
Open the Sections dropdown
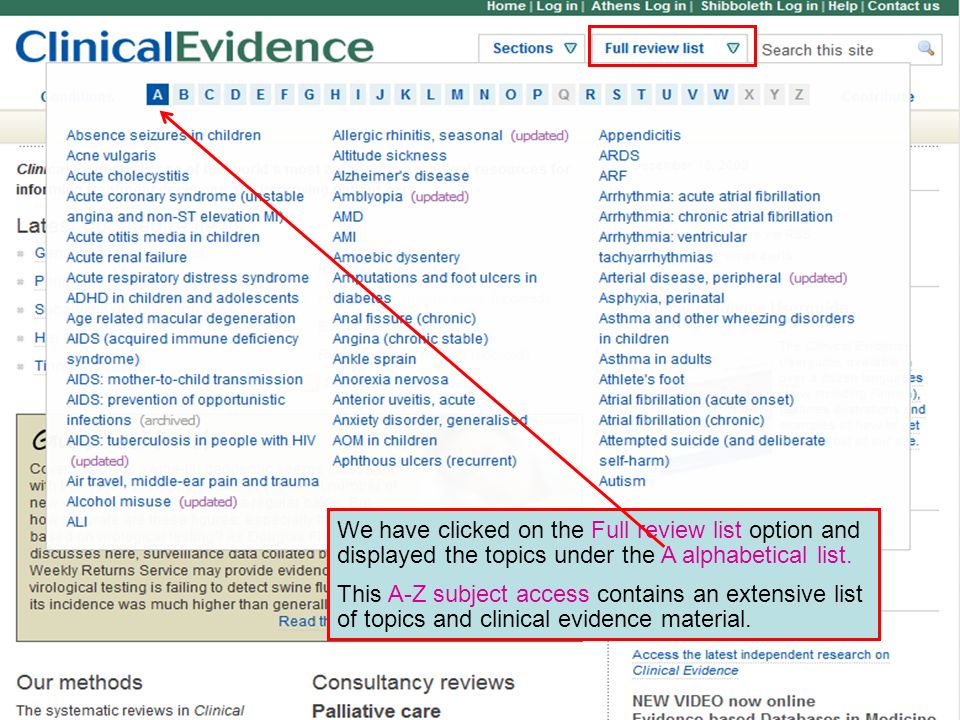pyautogui.click(x=531, y=48)
